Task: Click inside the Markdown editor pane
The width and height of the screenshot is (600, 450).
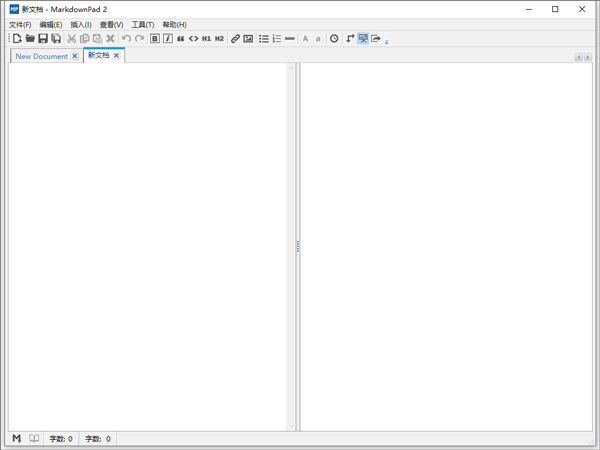Action: pyautogui.click(x=148, y=247)
